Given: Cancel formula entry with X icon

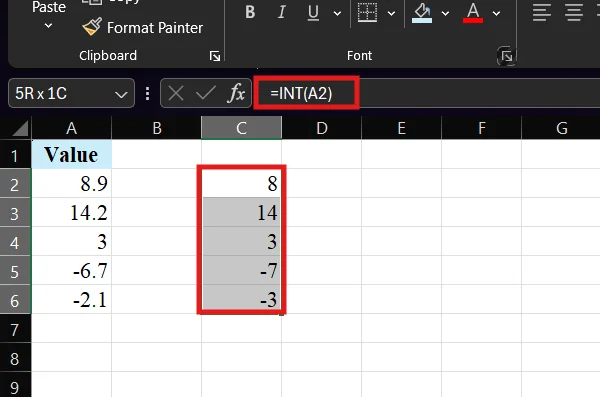Looking at the screenshot, I should [x=176, y=93].
